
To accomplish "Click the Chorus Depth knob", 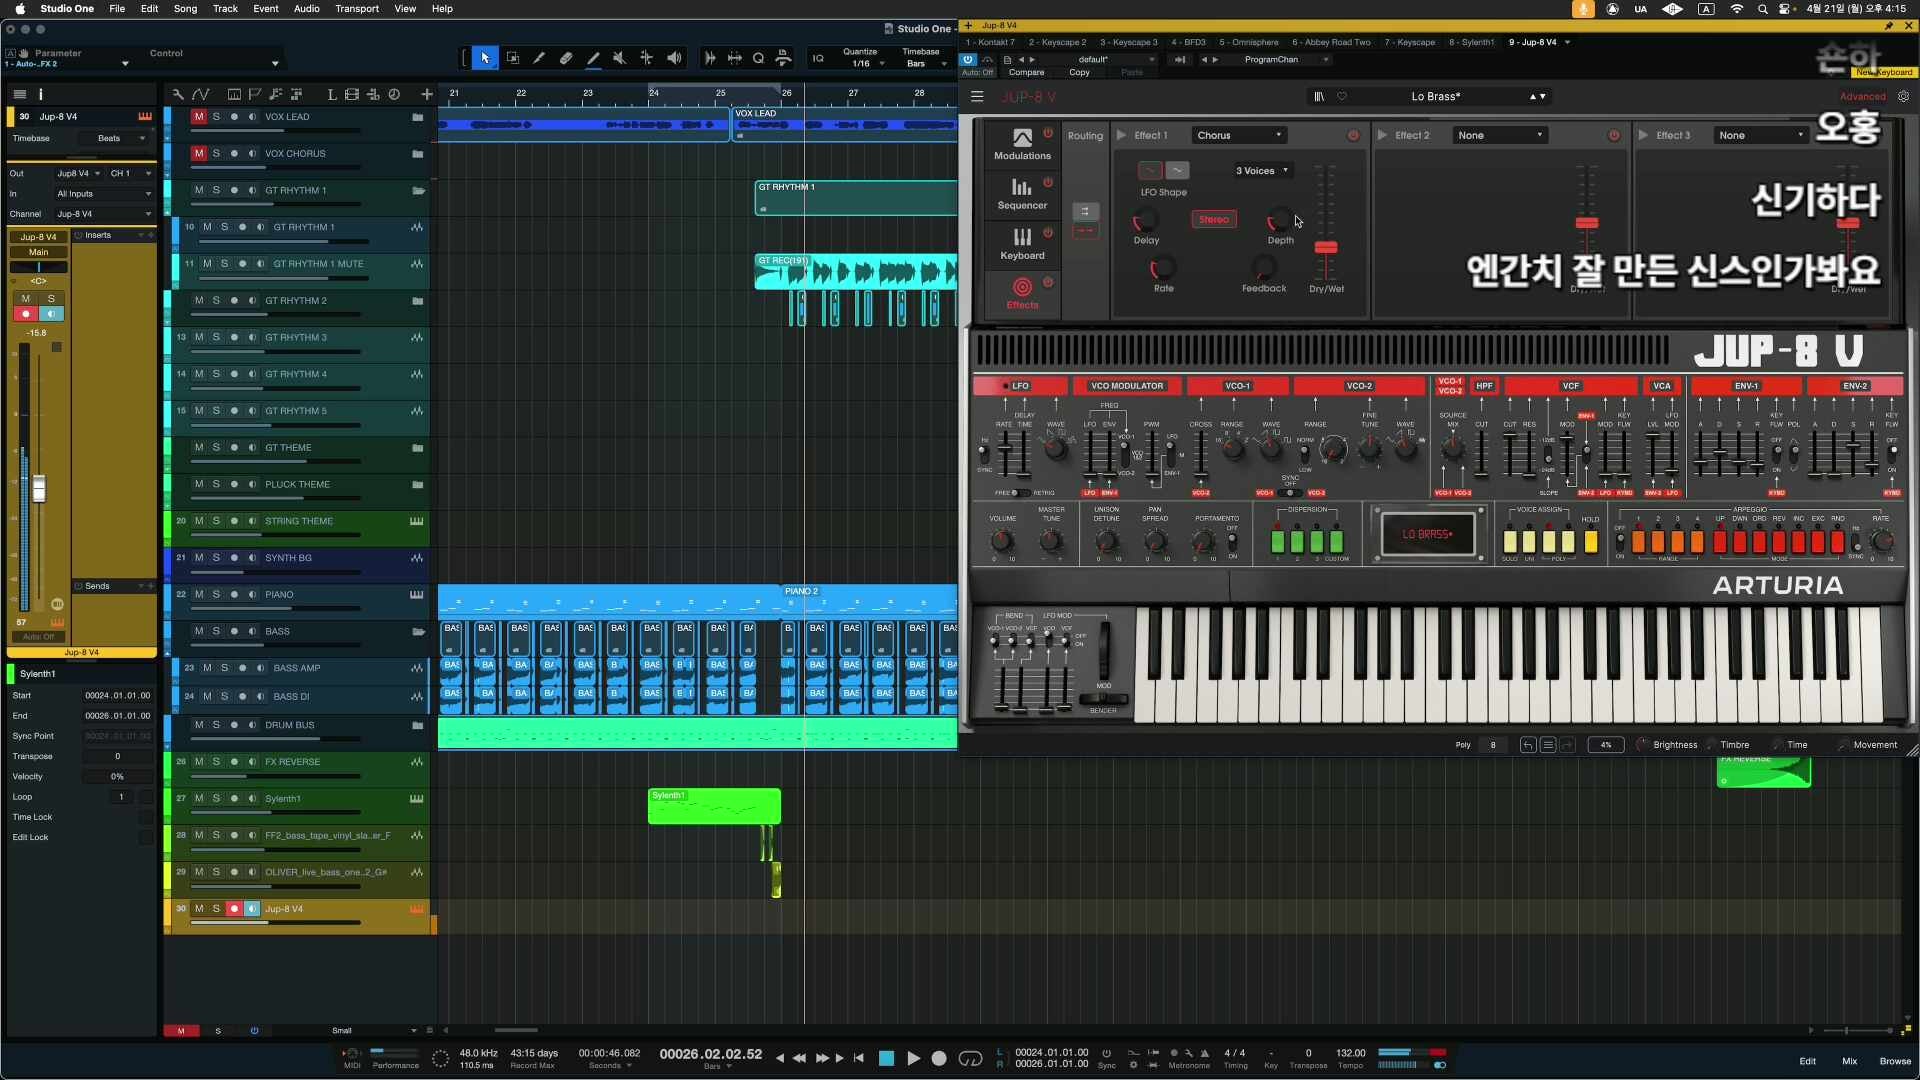I will pyautogui.click(x=1279, y=219).
